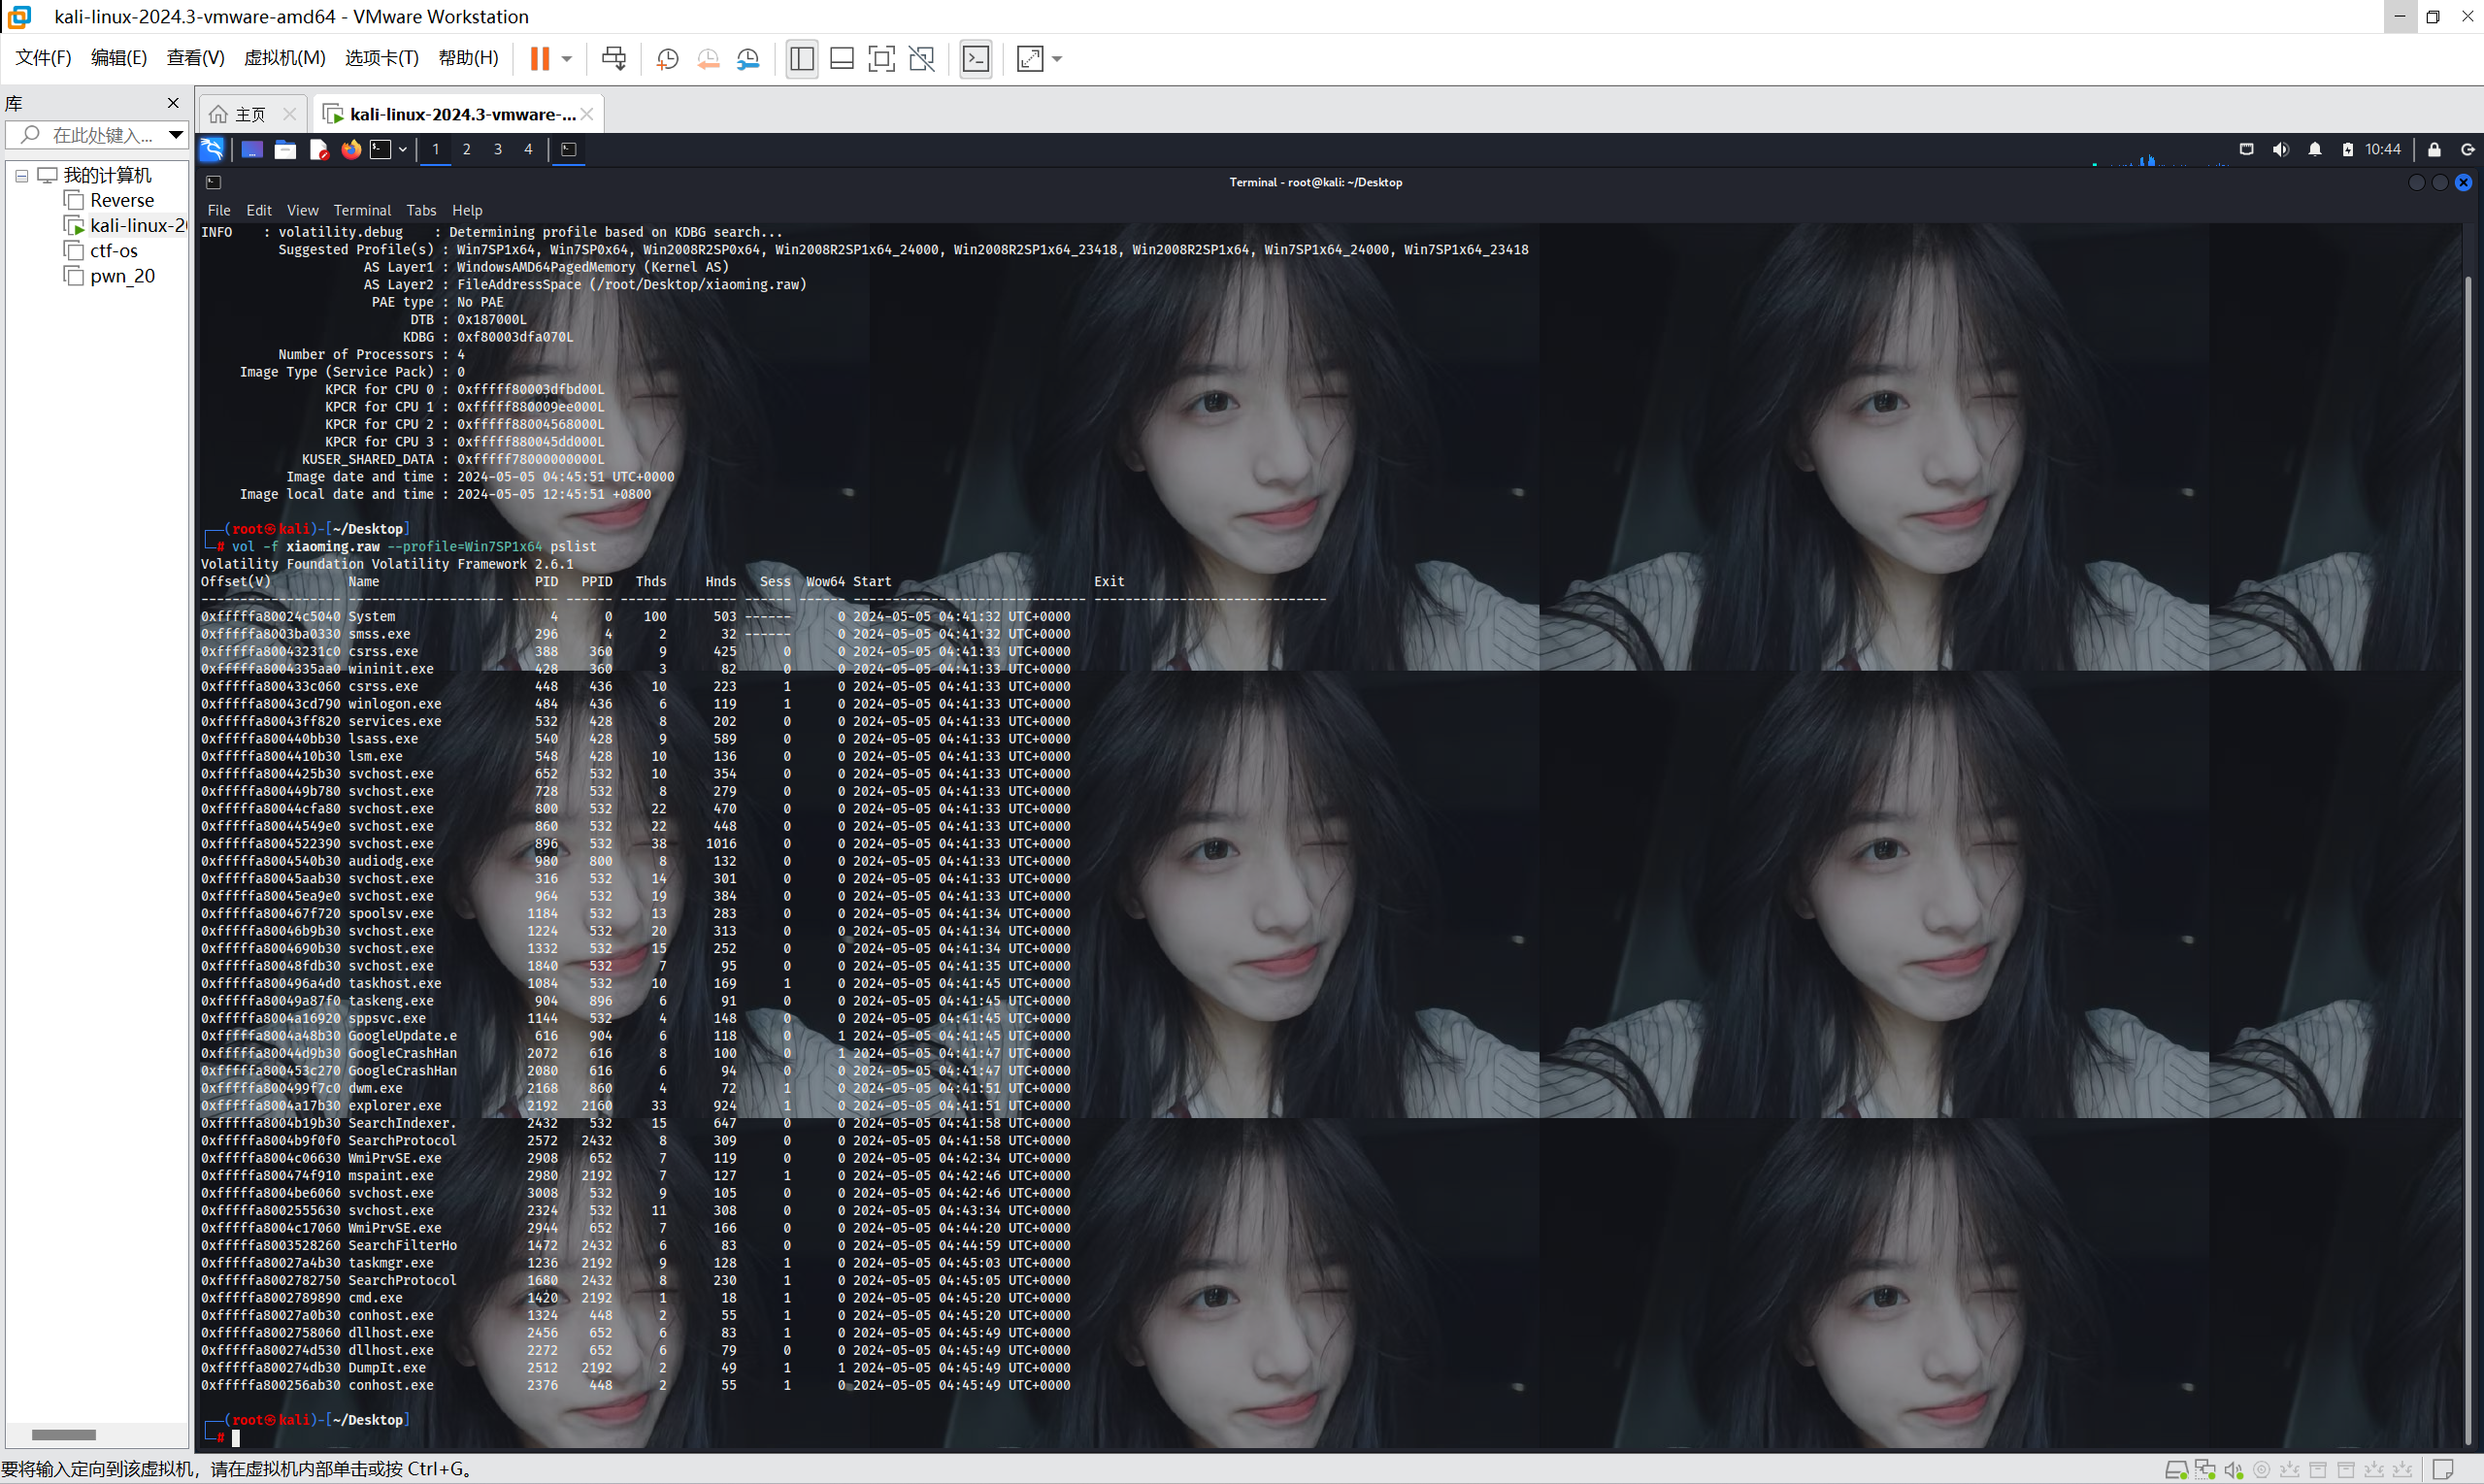Open the 文件(F) menu
This screenshot has width=2484, height=1484.
[x=43, y=58]
